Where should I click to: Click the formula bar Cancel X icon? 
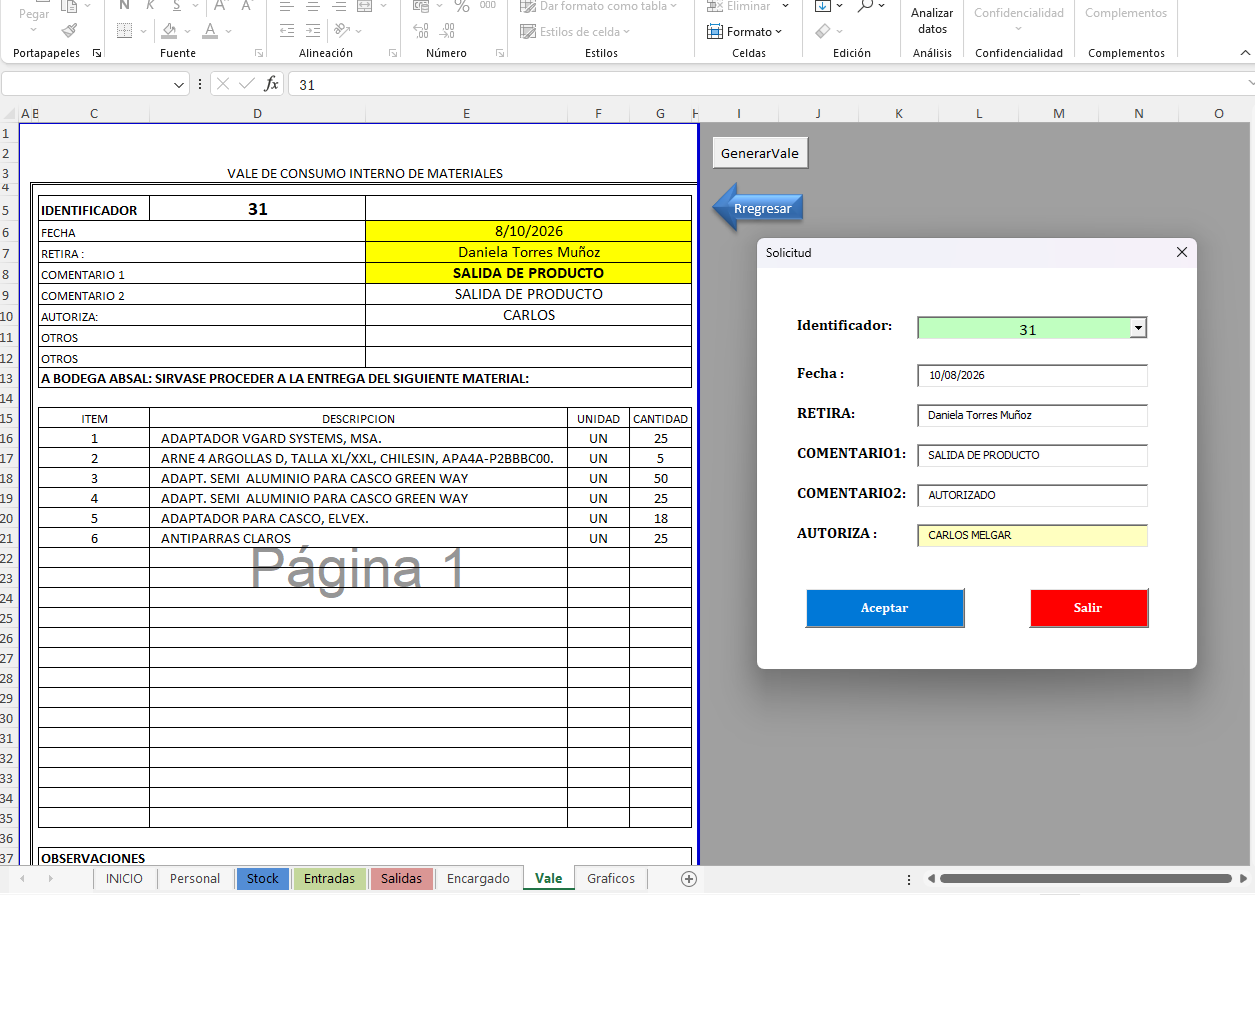click(x=223, y=84)
